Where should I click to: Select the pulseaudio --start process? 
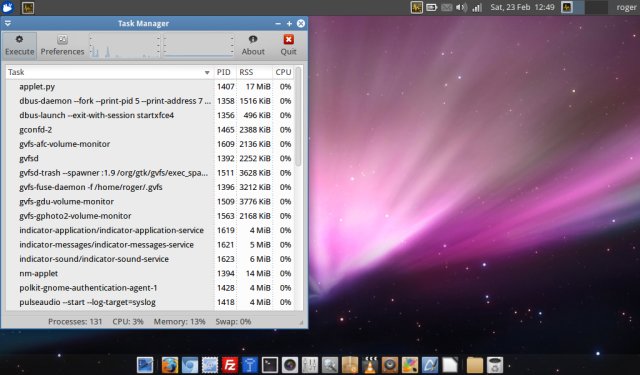pyautogui.click(x=150, y=302)
